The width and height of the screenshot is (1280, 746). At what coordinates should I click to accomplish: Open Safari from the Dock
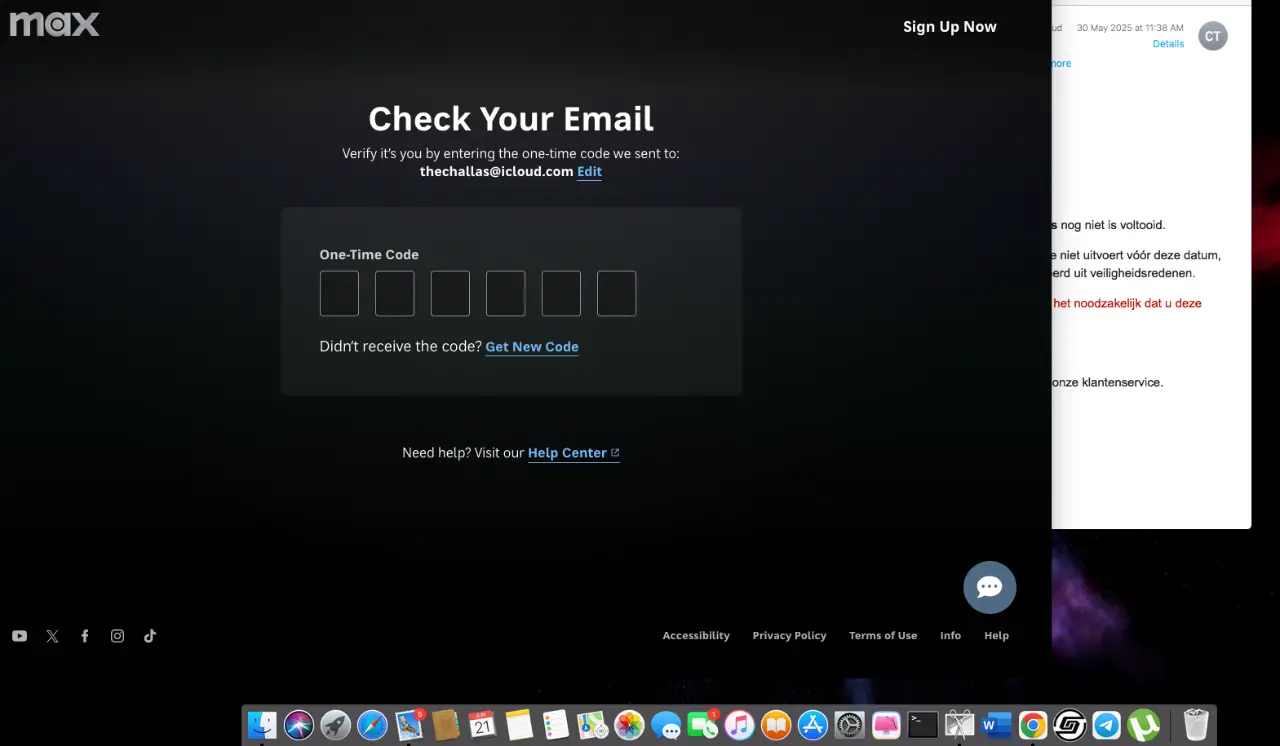click(x=372, y=724)
